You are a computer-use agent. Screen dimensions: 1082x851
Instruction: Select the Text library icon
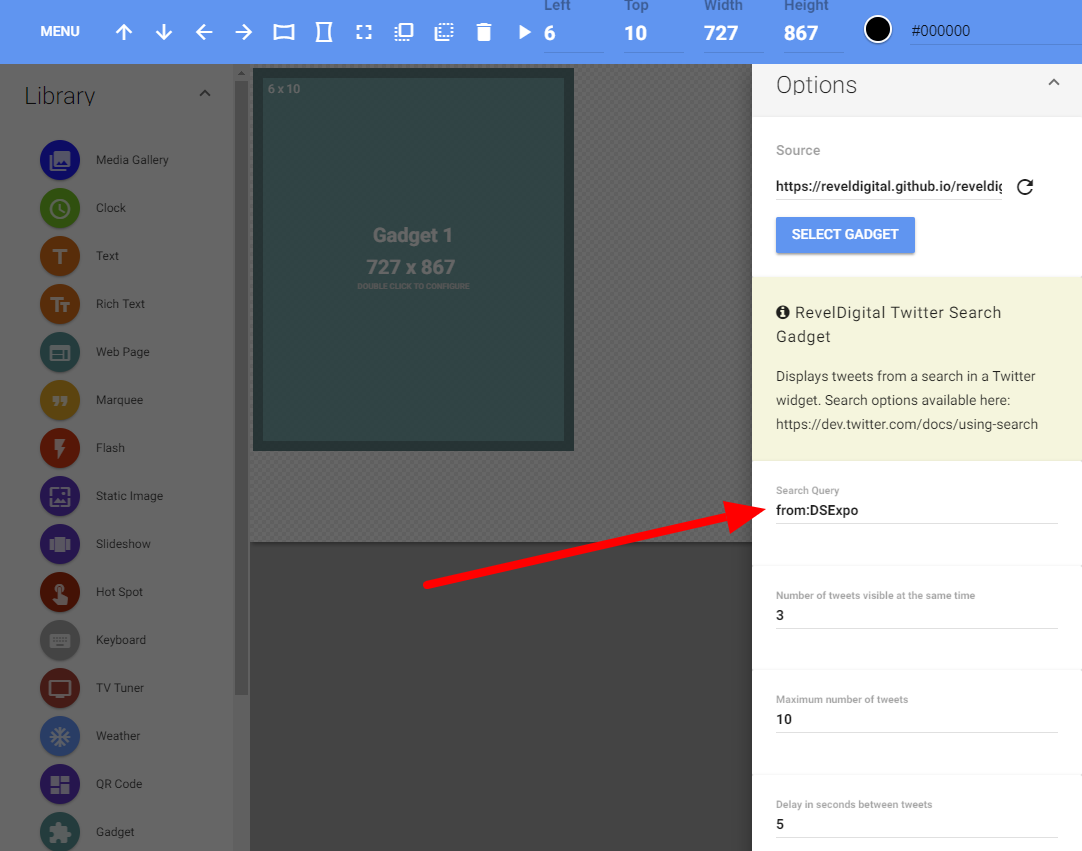pyautogui.click(x=60, y=256)
